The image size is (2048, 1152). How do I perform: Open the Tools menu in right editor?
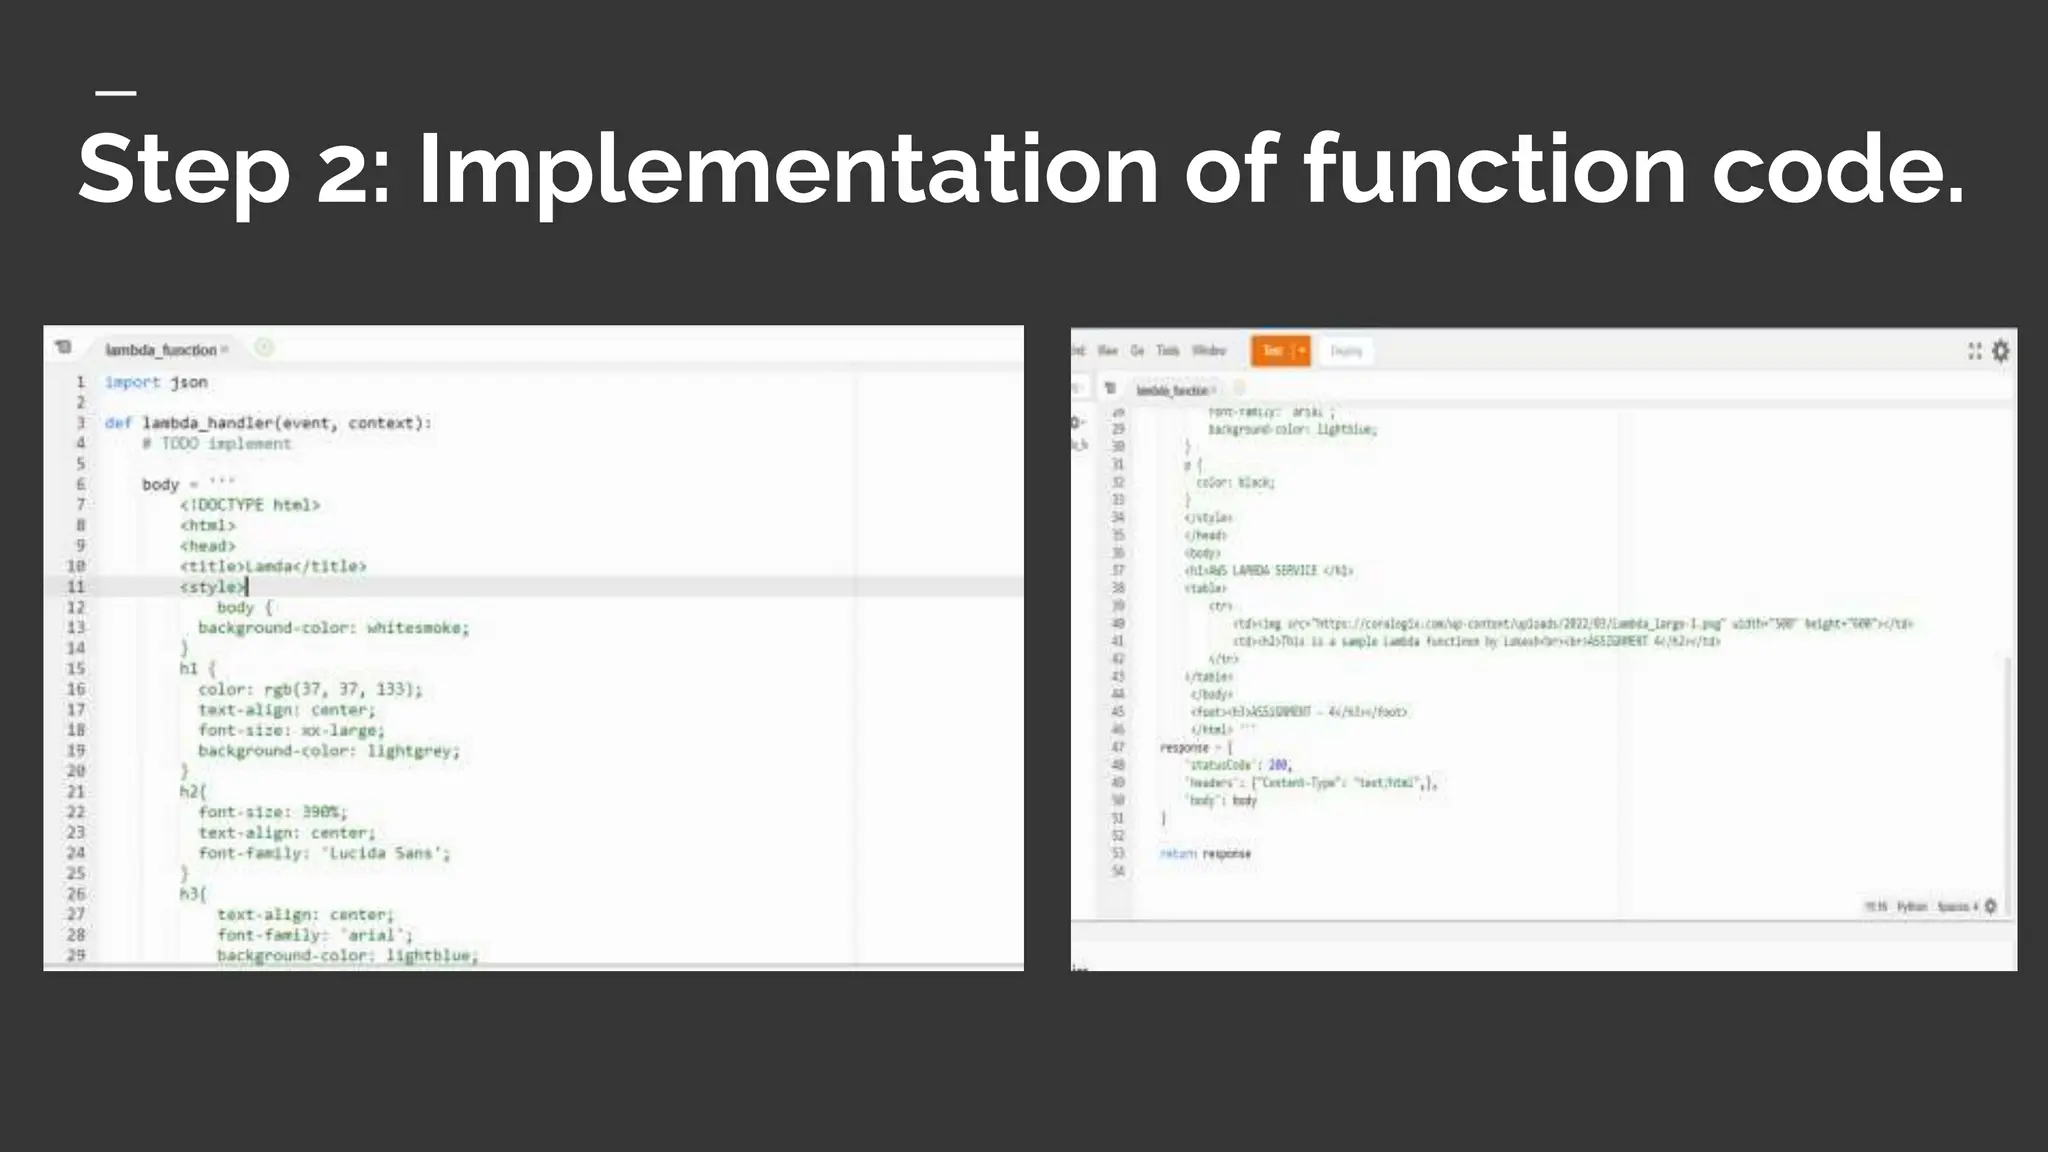(1168, 351)
